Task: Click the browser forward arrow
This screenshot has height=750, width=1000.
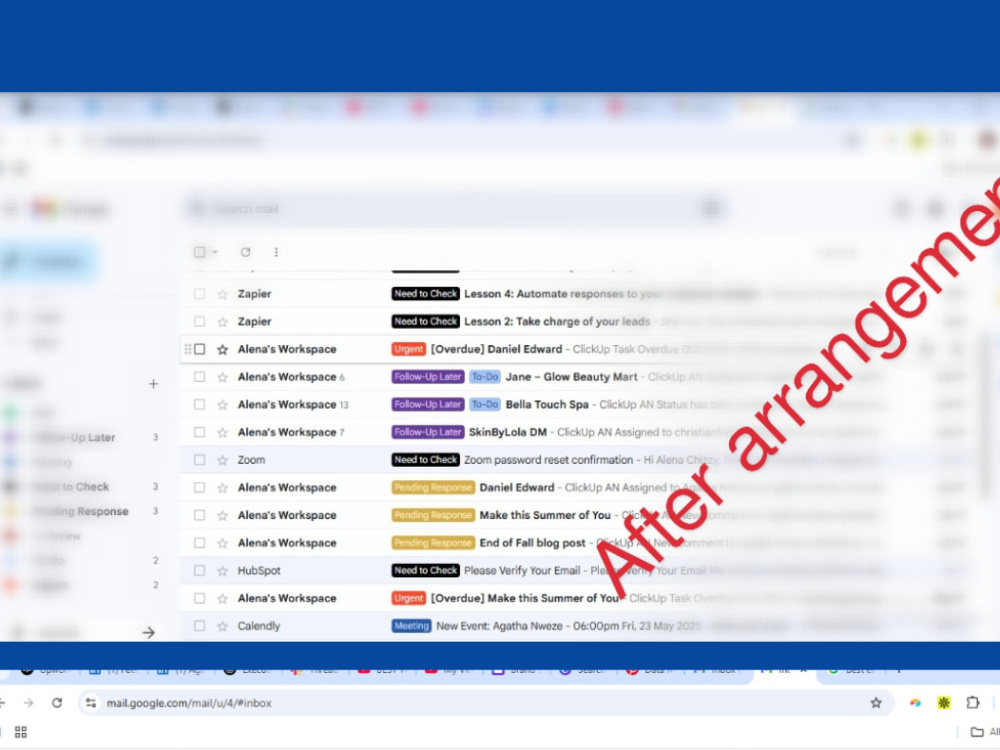Action: [29, 703]
